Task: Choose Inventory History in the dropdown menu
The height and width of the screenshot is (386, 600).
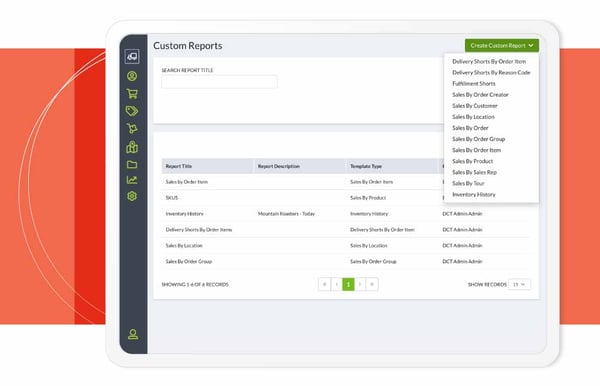Action: [474, 194]
